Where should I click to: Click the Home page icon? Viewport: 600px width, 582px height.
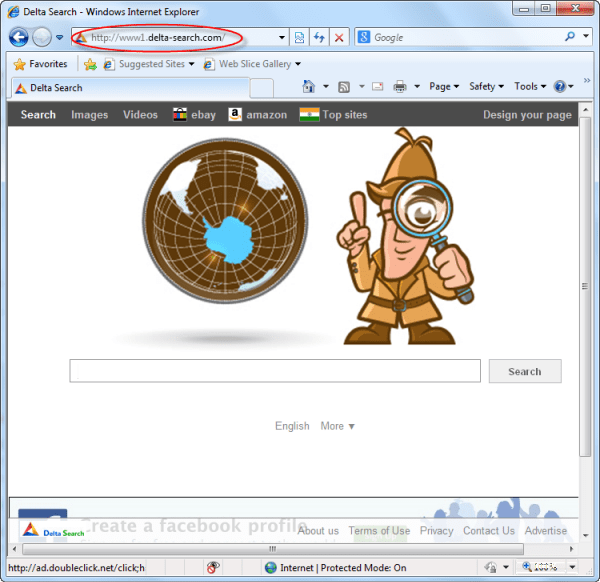click(x=308, y=86)
